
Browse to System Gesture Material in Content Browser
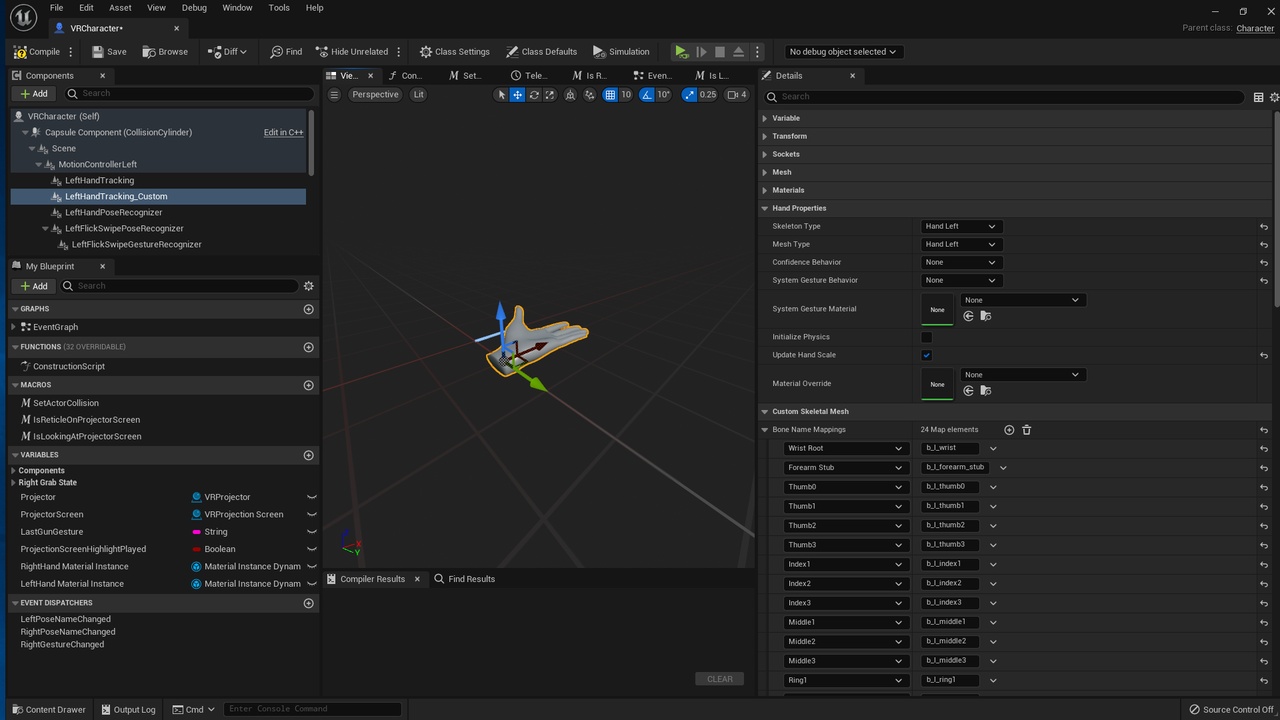[985, 316]
